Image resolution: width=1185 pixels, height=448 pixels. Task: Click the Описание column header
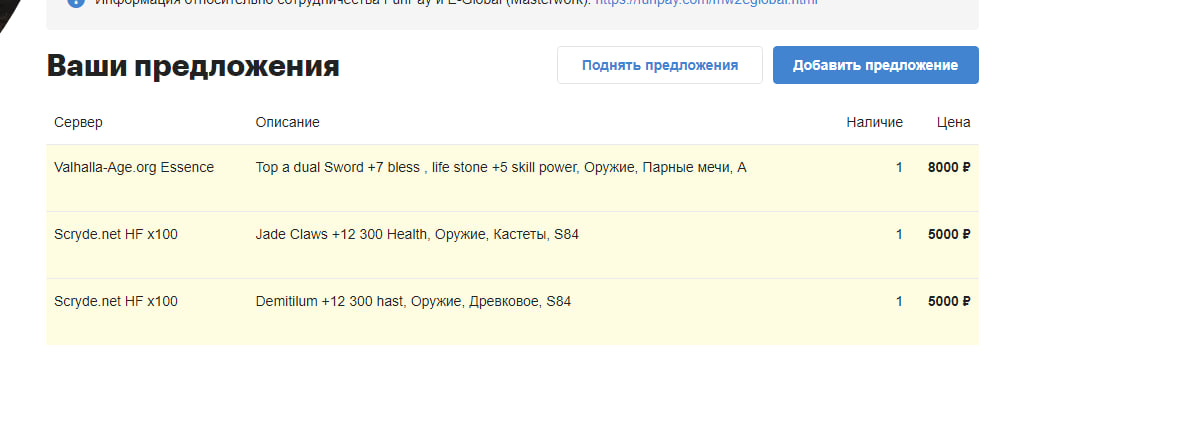pos(287,122)
